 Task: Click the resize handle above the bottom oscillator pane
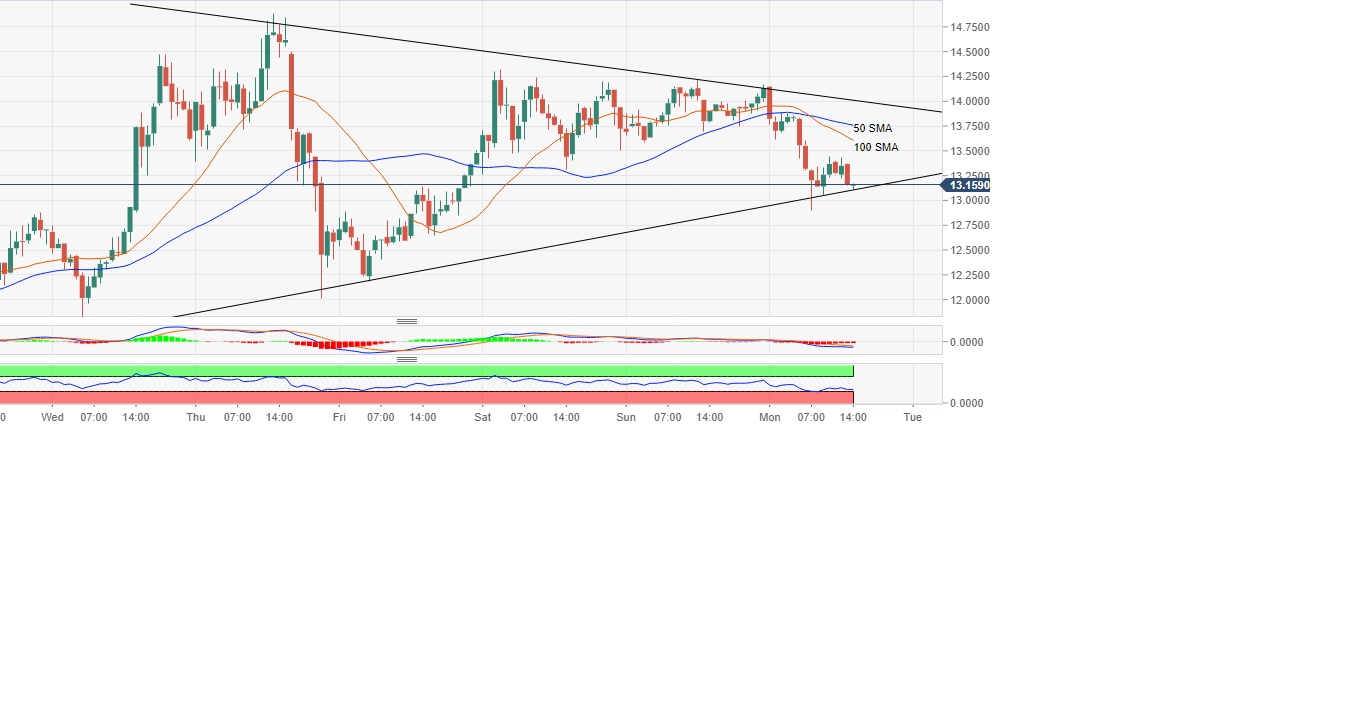tap(407, 359)
